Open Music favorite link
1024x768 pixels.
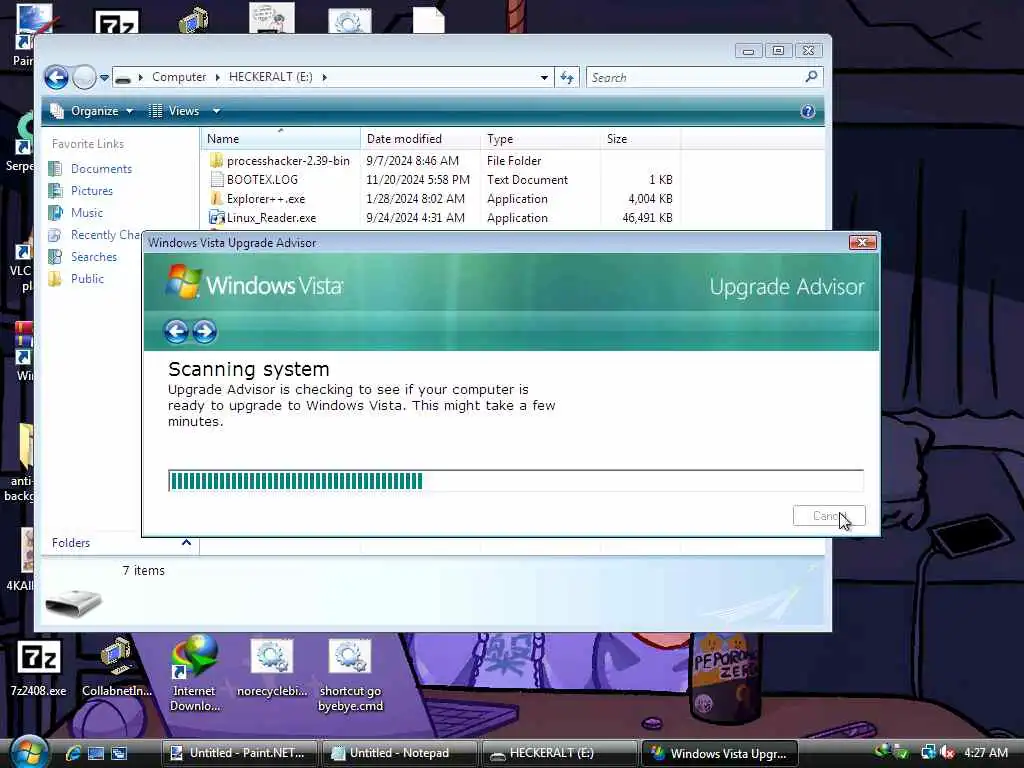76,213
